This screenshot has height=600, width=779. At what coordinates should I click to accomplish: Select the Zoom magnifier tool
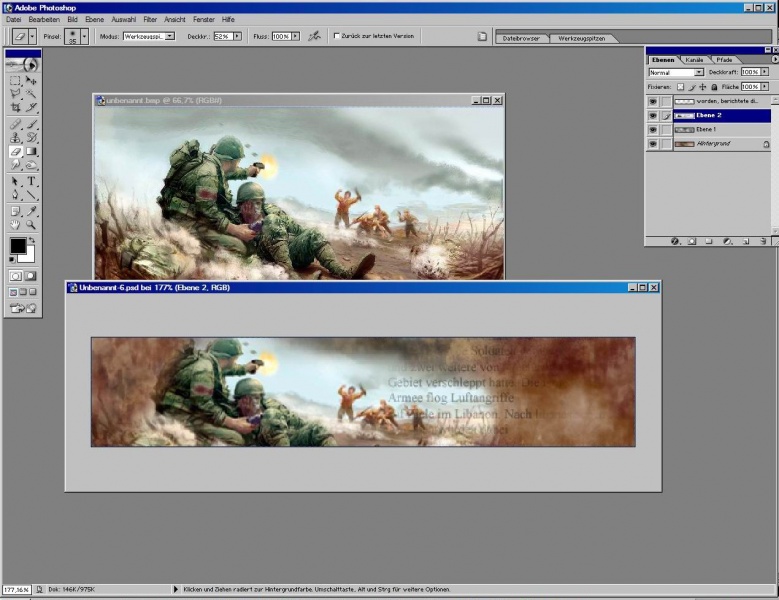click(x=31, y=226)
